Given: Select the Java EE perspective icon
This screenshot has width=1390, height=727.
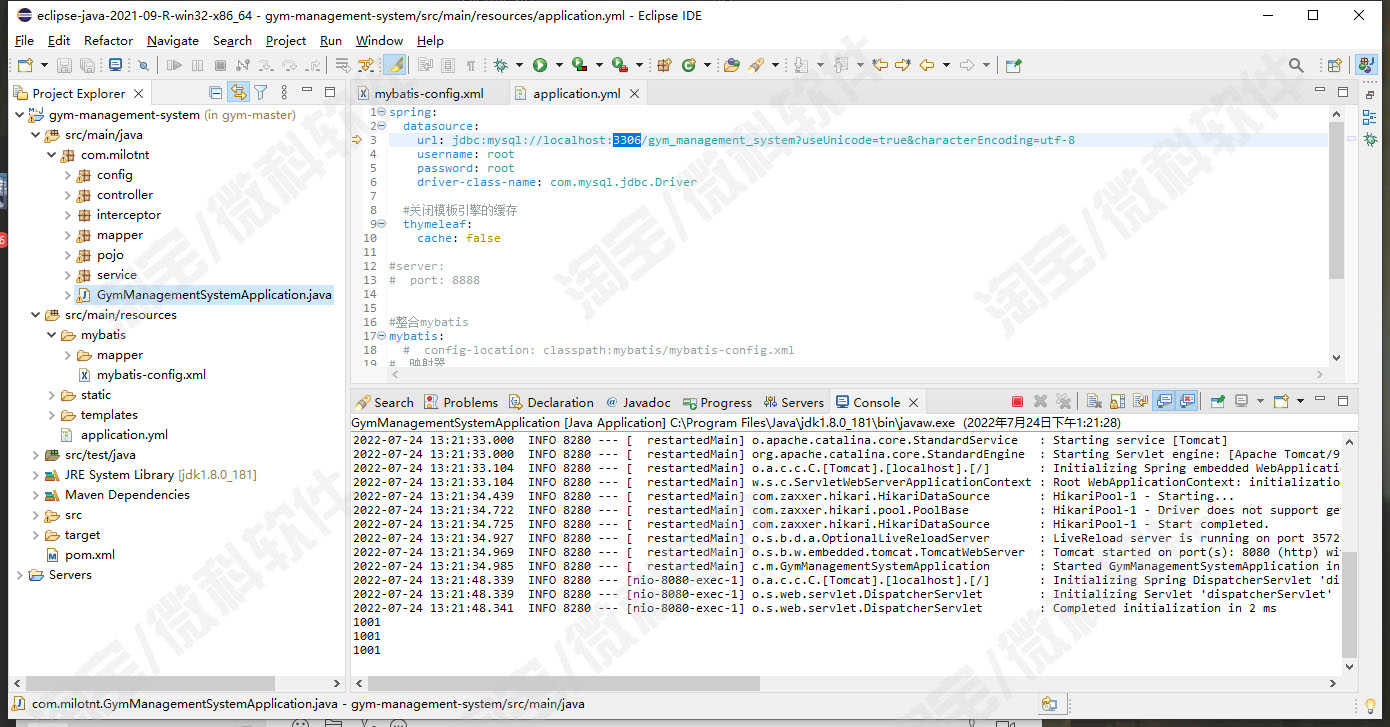Looking at the screenshot, I should pos(1367,65).
